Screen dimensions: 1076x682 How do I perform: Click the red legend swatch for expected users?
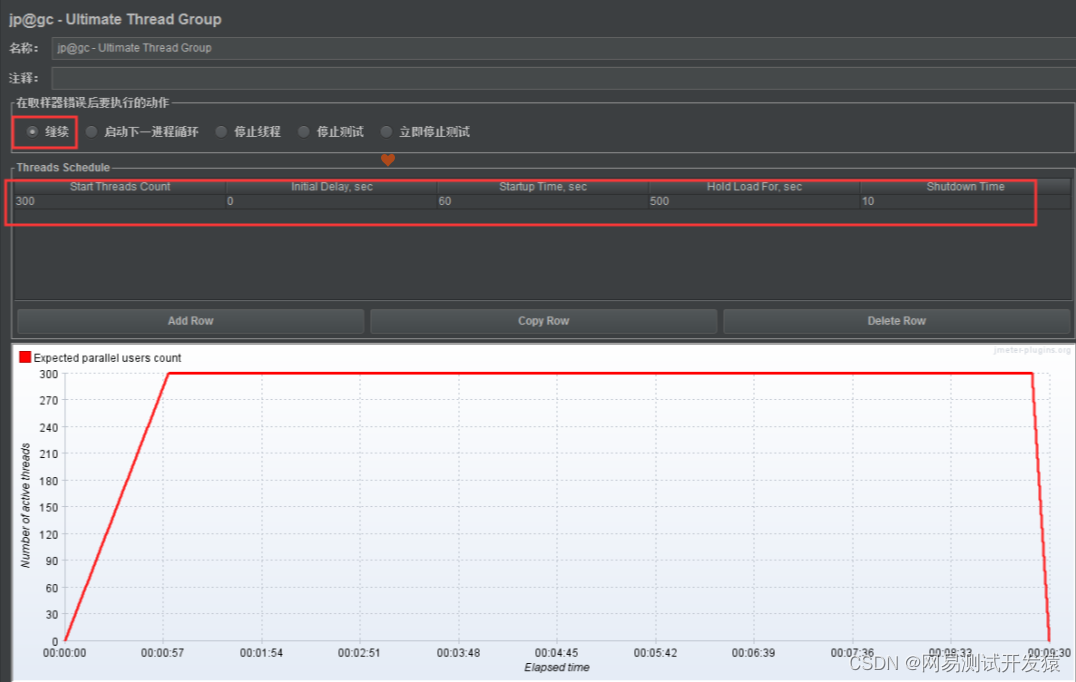click(25, 357)
